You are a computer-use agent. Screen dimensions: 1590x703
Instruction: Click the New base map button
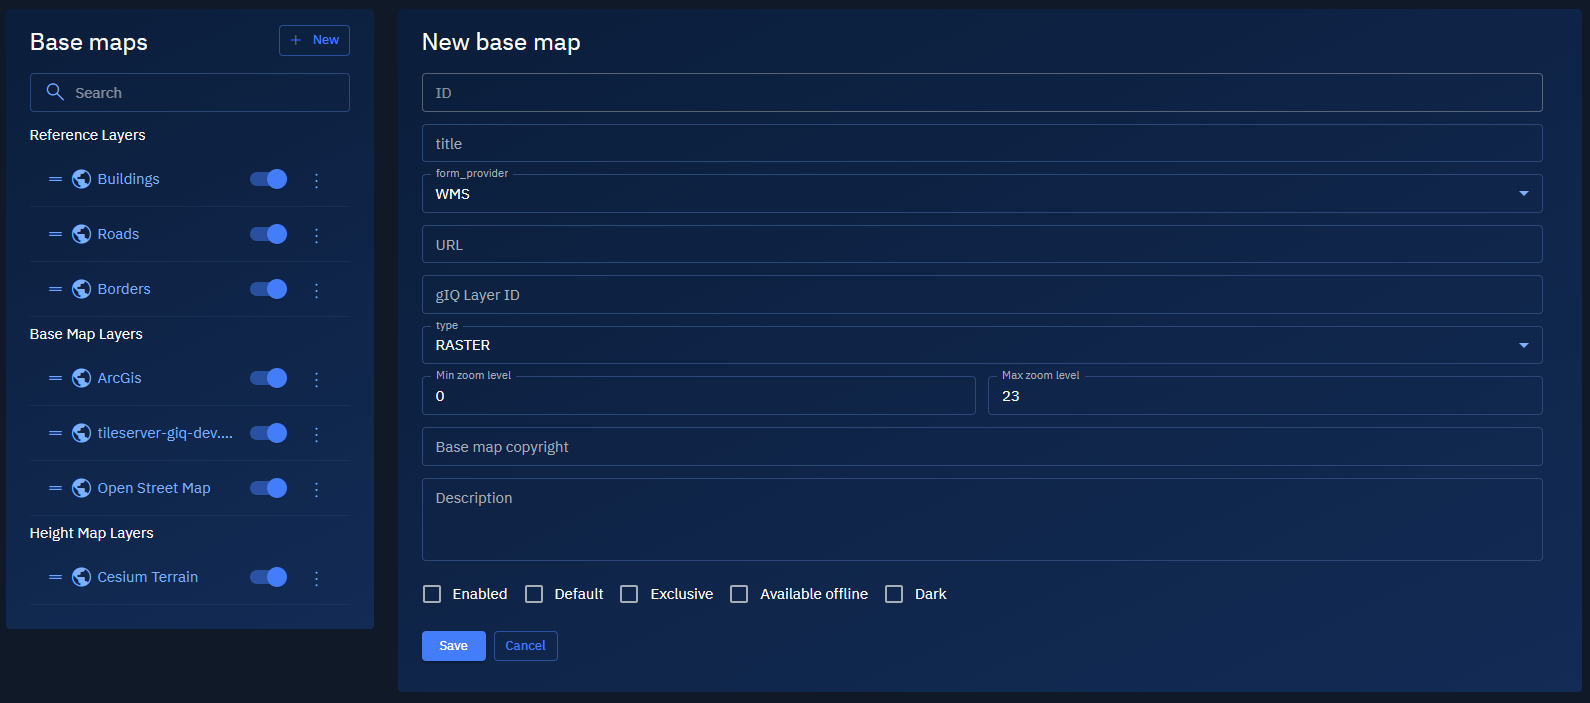pyautogui.click(x=314, y=40)
